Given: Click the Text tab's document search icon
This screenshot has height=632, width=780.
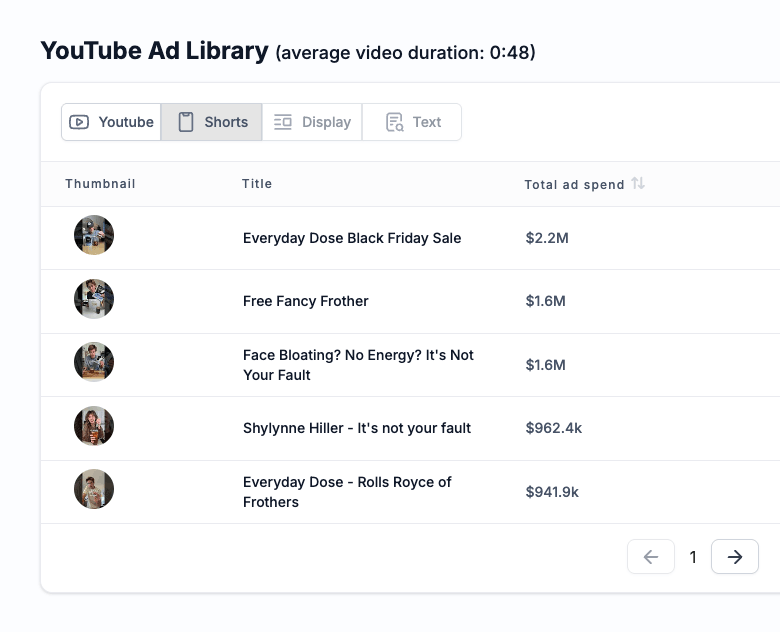Looking at the screenshot, I should pyautogui.click(x=394, y=122).
